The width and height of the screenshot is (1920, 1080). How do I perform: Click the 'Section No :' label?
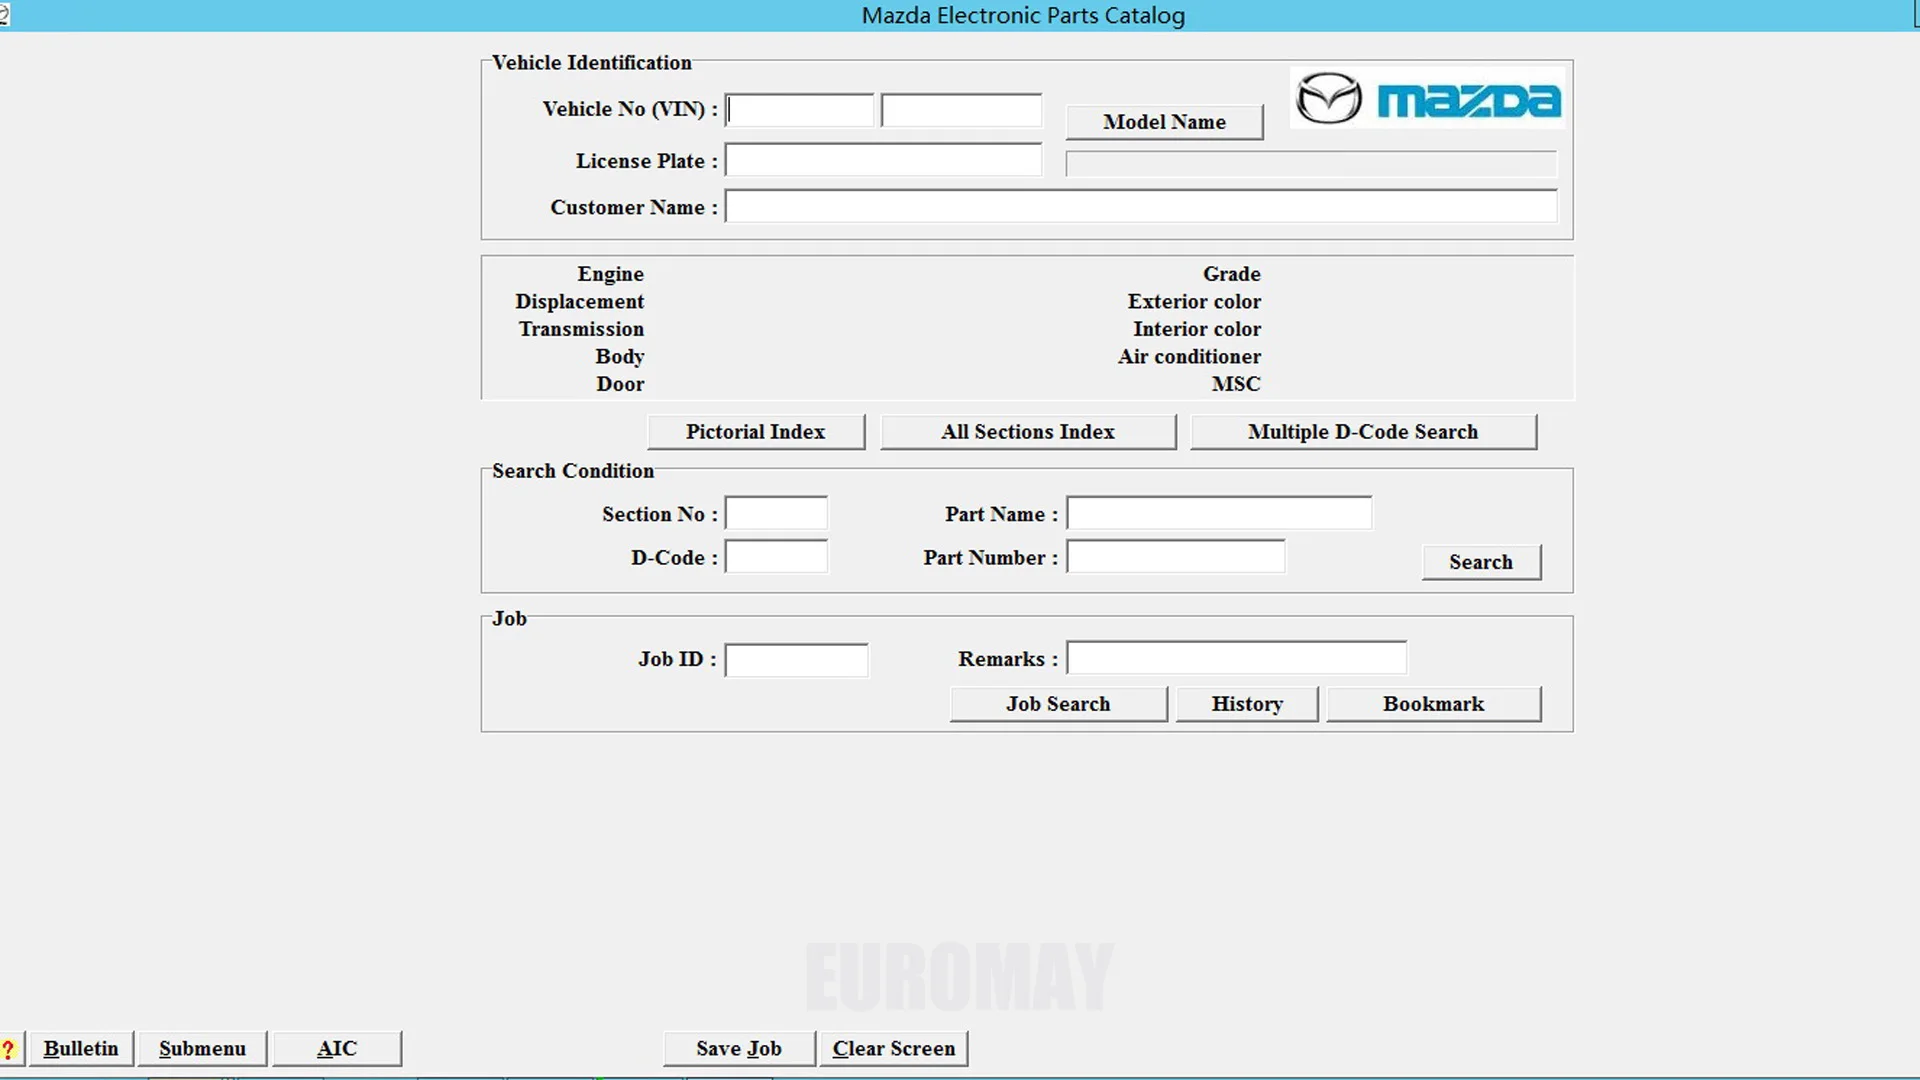[660, 514]
